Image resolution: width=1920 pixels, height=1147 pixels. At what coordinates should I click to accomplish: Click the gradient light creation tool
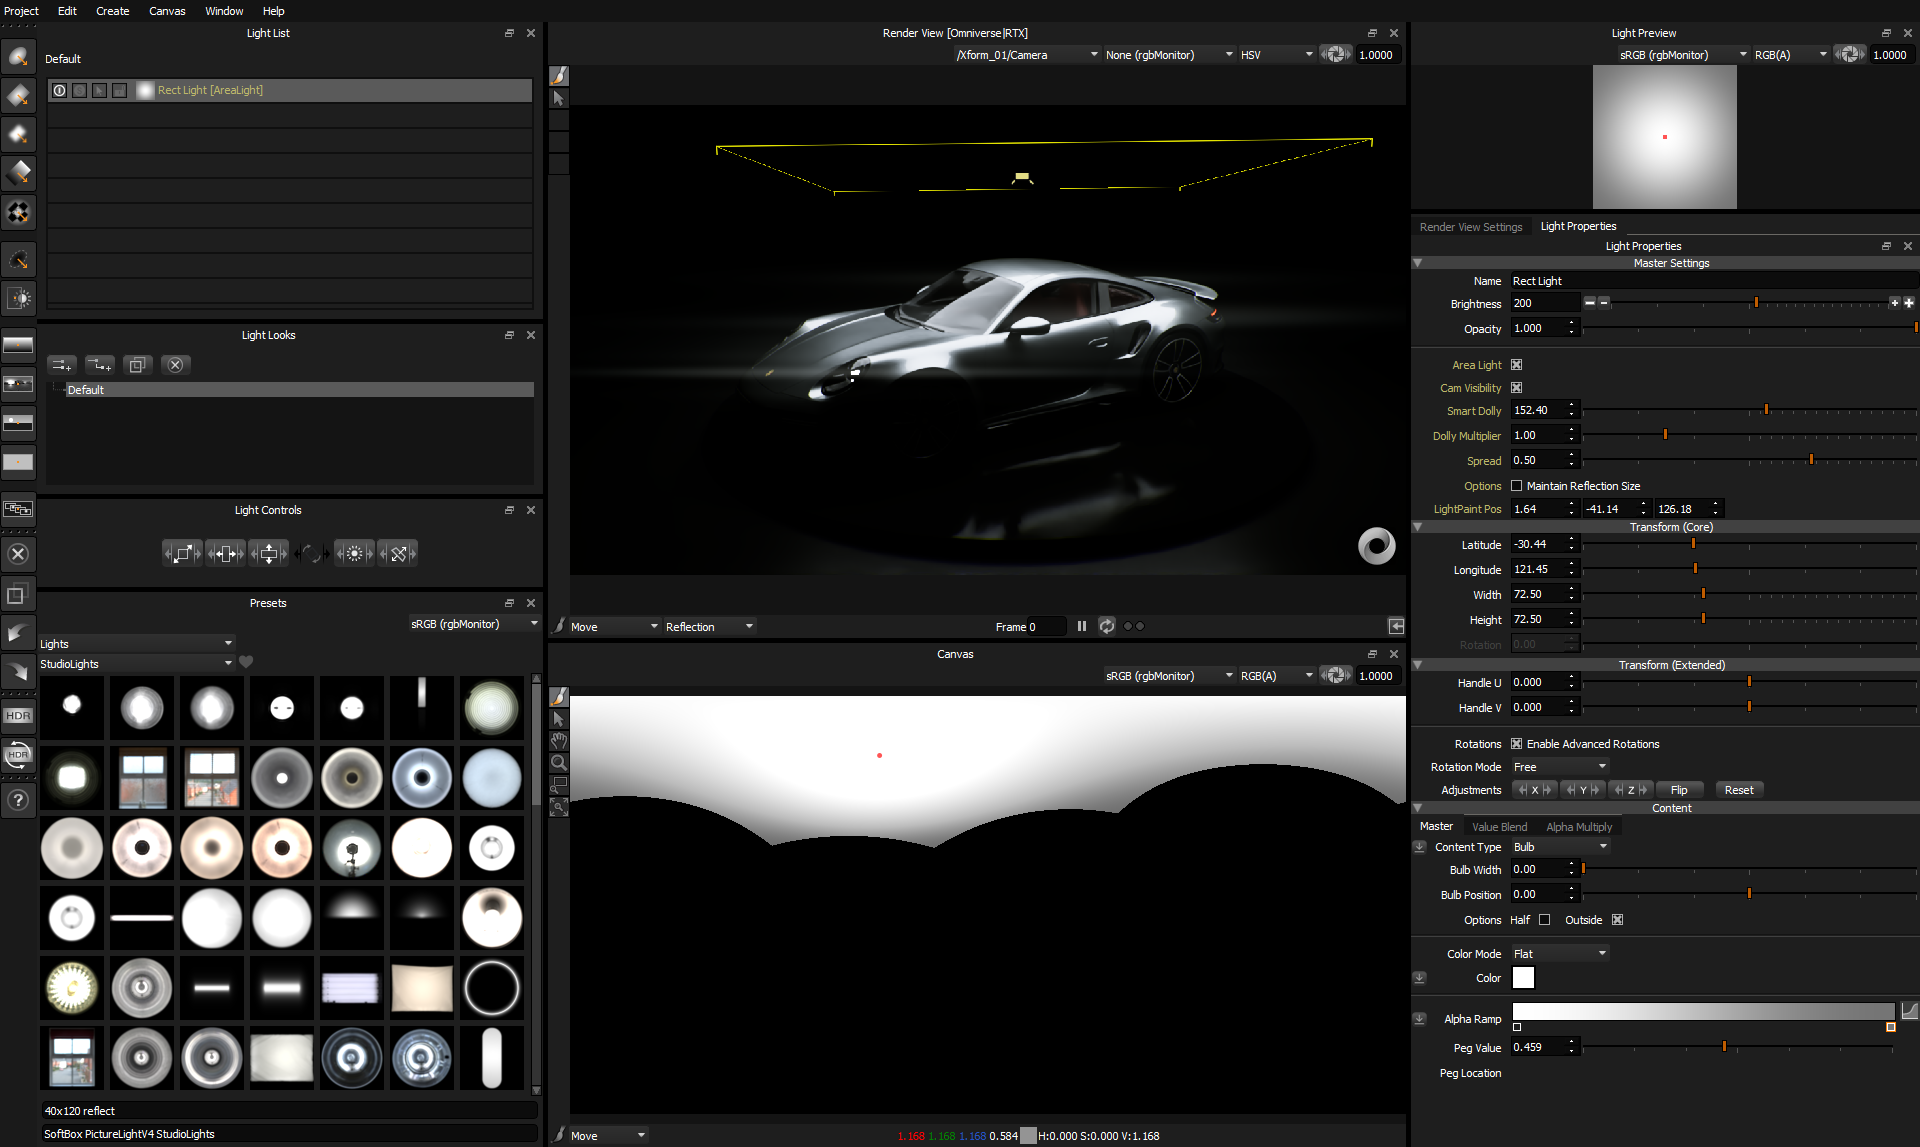click(18, 173)
